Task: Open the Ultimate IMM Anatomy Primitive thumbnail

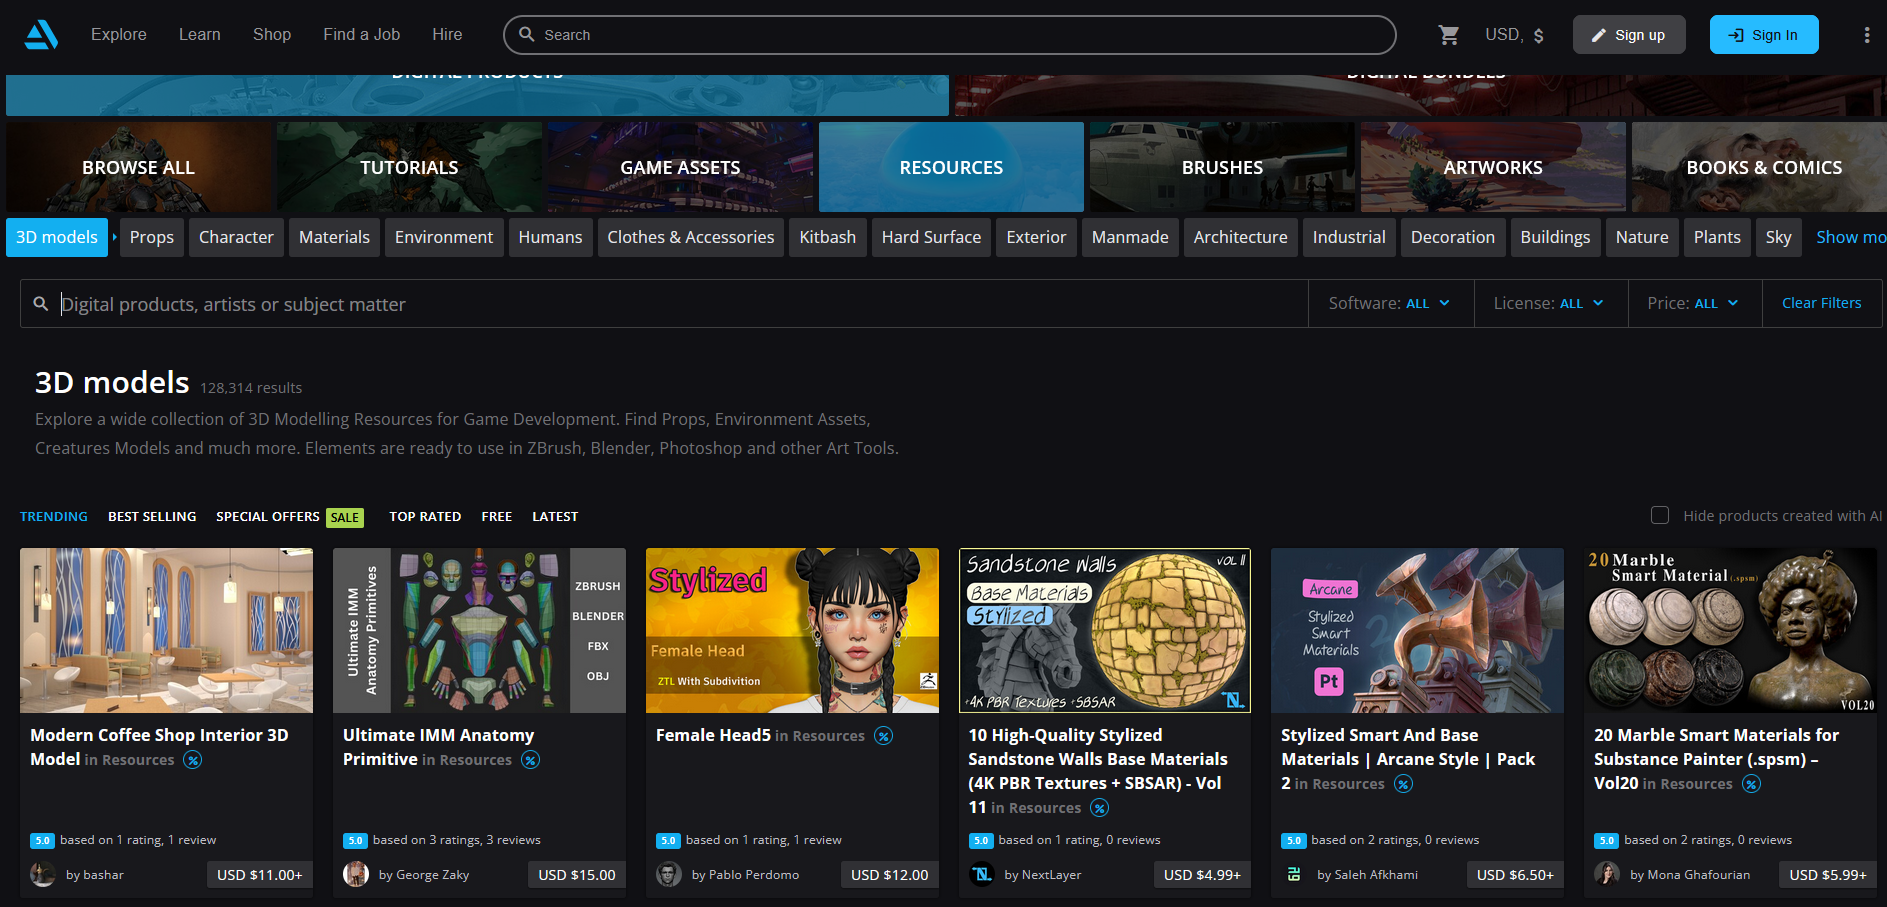Action: 479,630
